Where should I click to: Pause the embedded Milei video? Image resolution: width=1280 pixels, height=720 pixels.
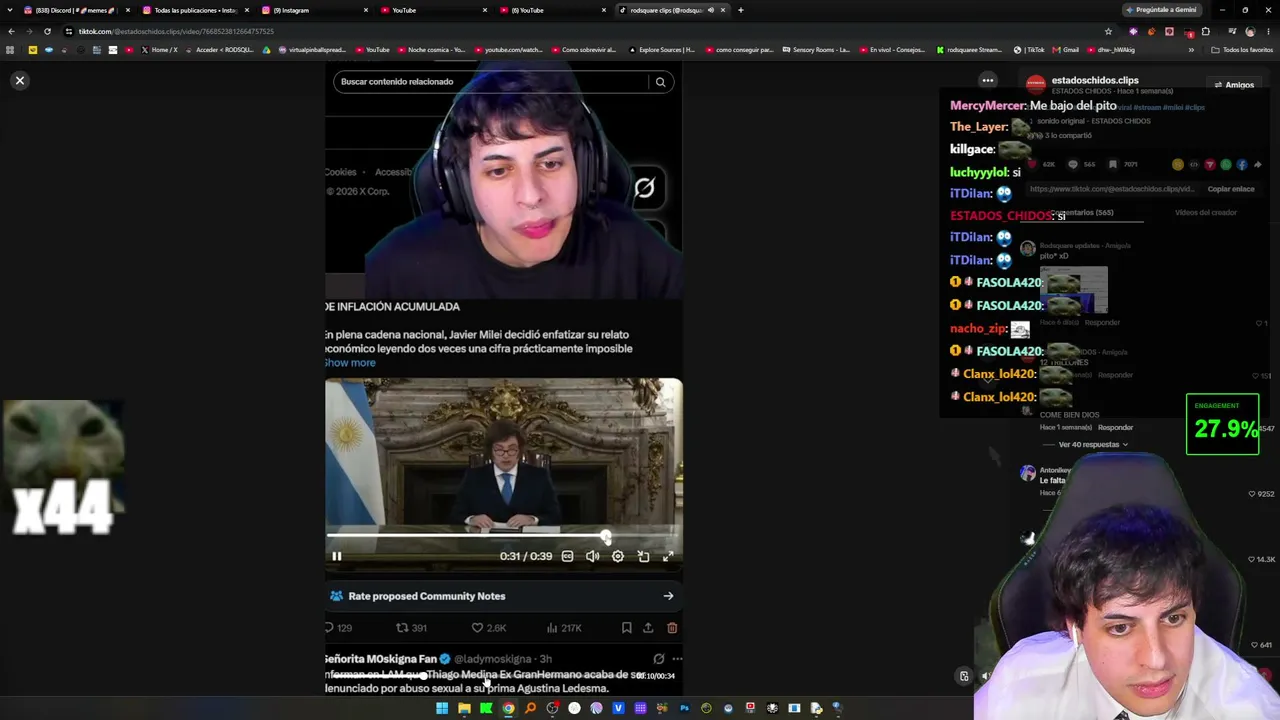click(x=337, y=556)
